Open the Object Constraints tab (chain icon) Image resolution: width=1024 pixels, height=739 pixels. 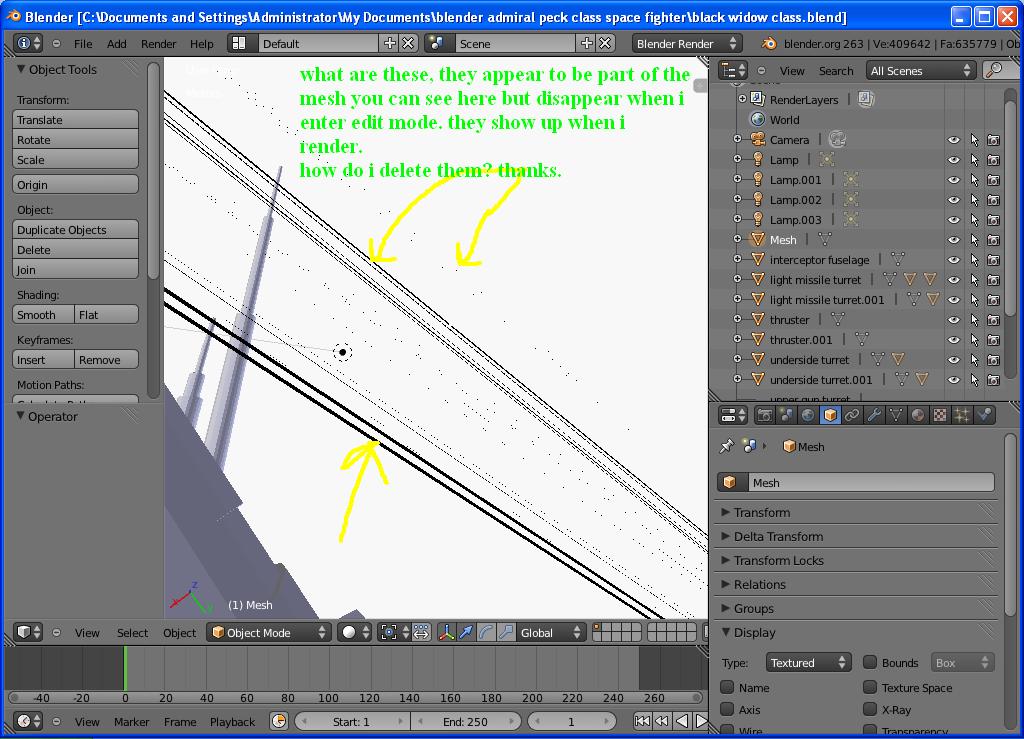click(x=852, y=415)
